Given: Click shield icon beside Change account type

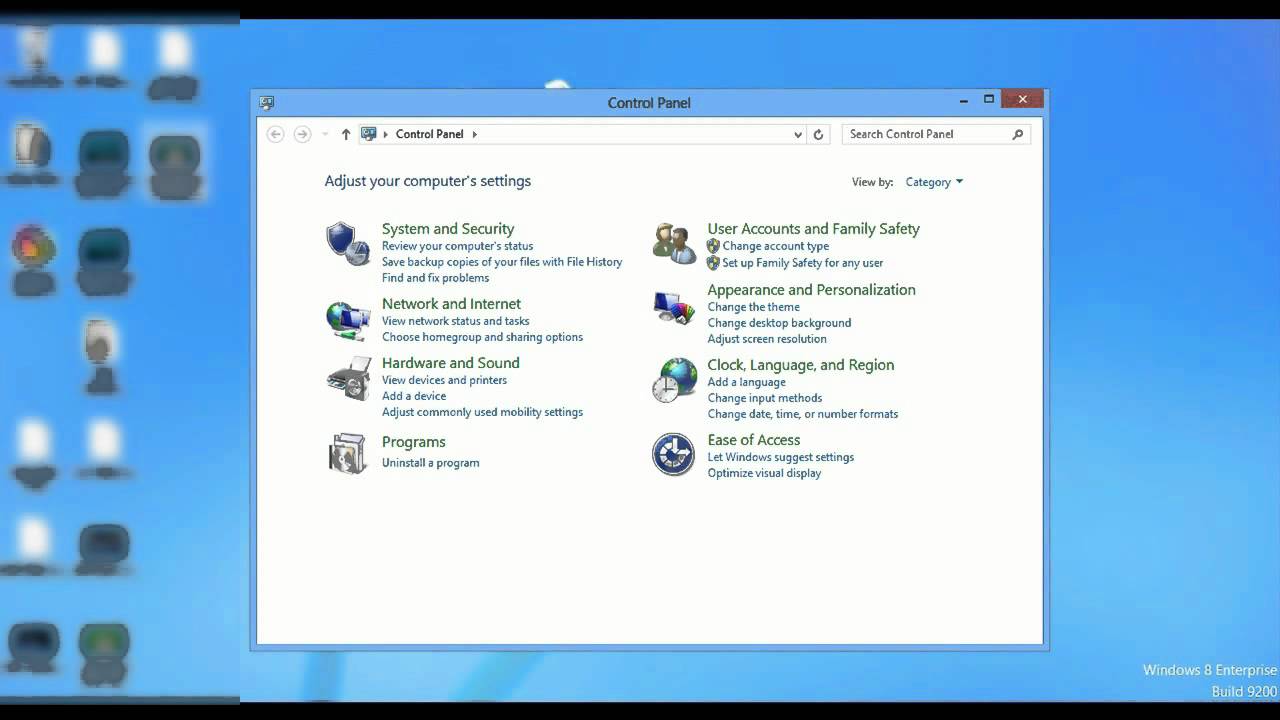Looking at the screenshot, I should click(713, 246).
